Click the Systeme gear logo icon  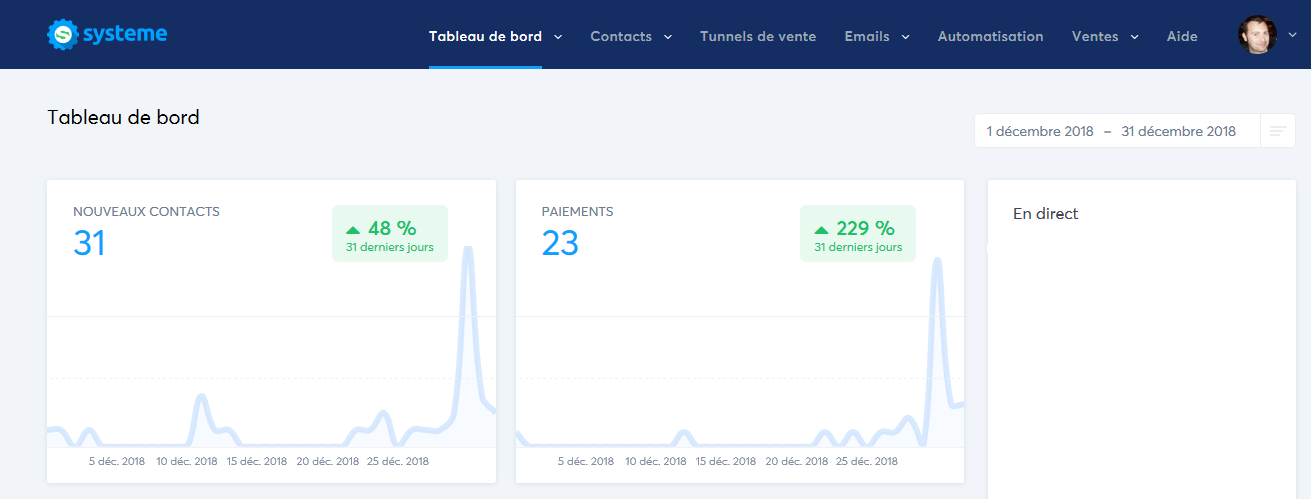63,35
